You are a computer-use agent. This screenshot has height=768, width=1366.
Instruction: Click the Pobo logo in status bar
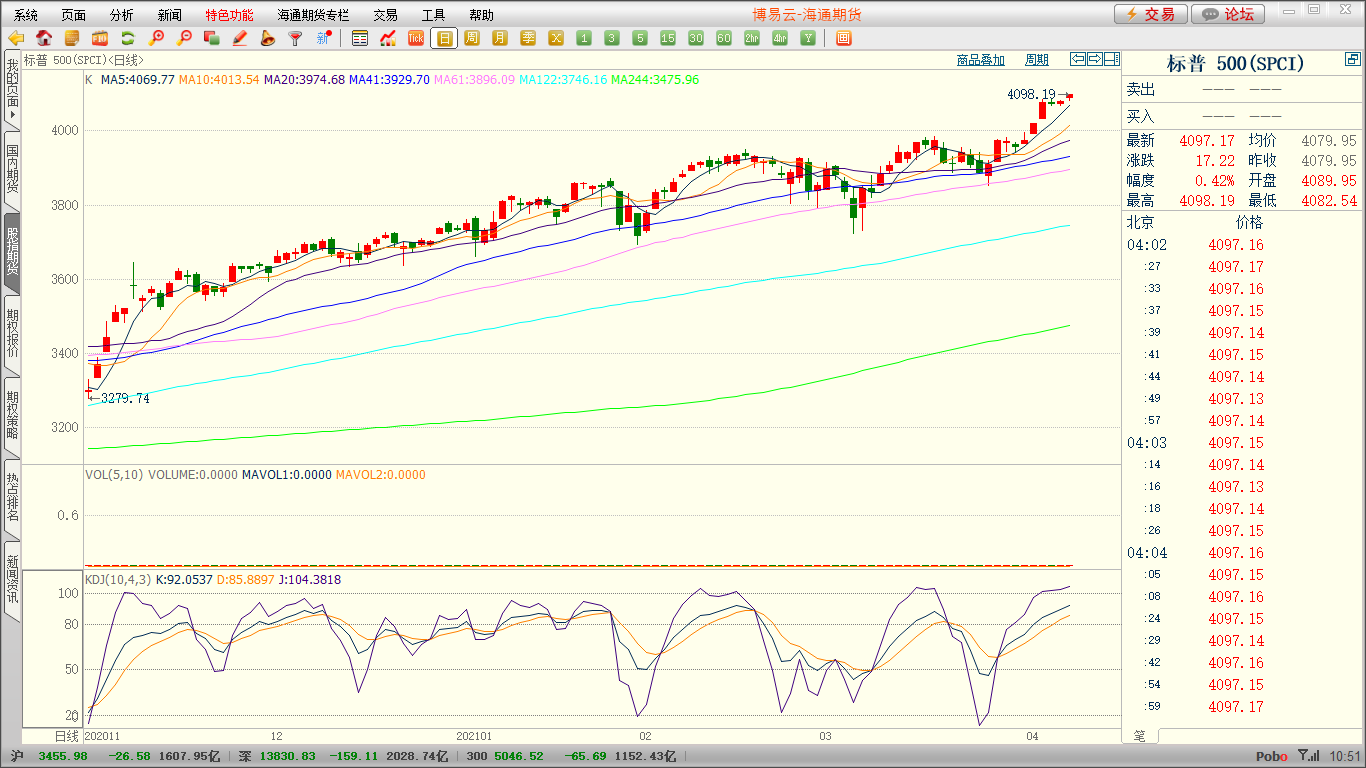pyautogui.click(x=1271, y=757)
